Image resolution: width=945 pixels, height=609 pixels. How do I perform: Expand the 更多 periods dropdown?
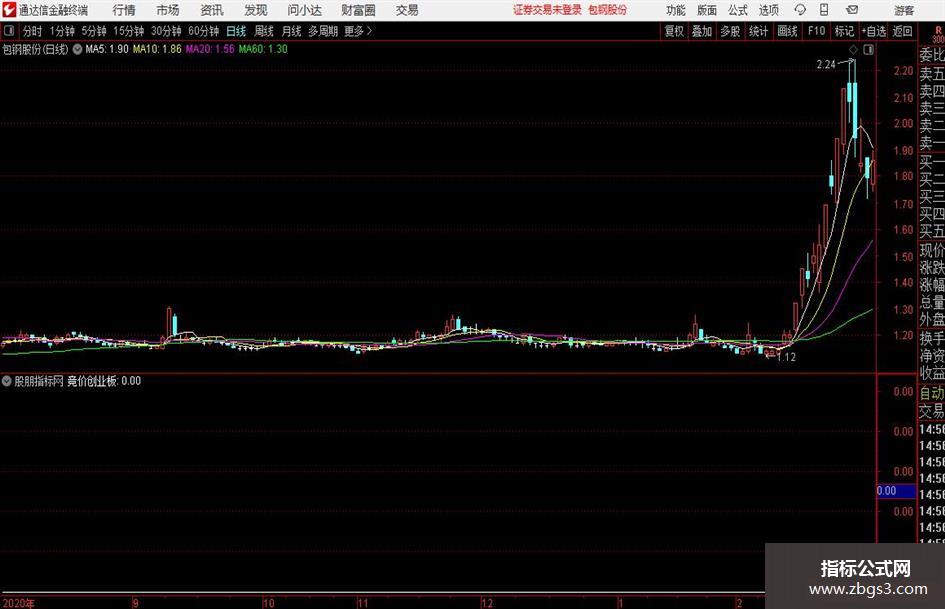[x=359, y=31]
